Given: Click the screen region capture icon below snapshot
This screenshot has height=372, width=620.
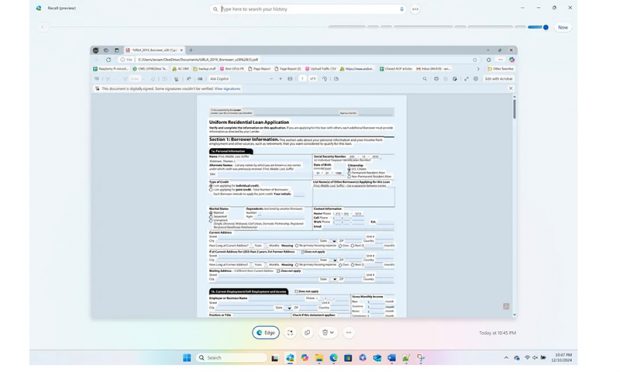Looking at the screenshot, I should pos(290,333).
